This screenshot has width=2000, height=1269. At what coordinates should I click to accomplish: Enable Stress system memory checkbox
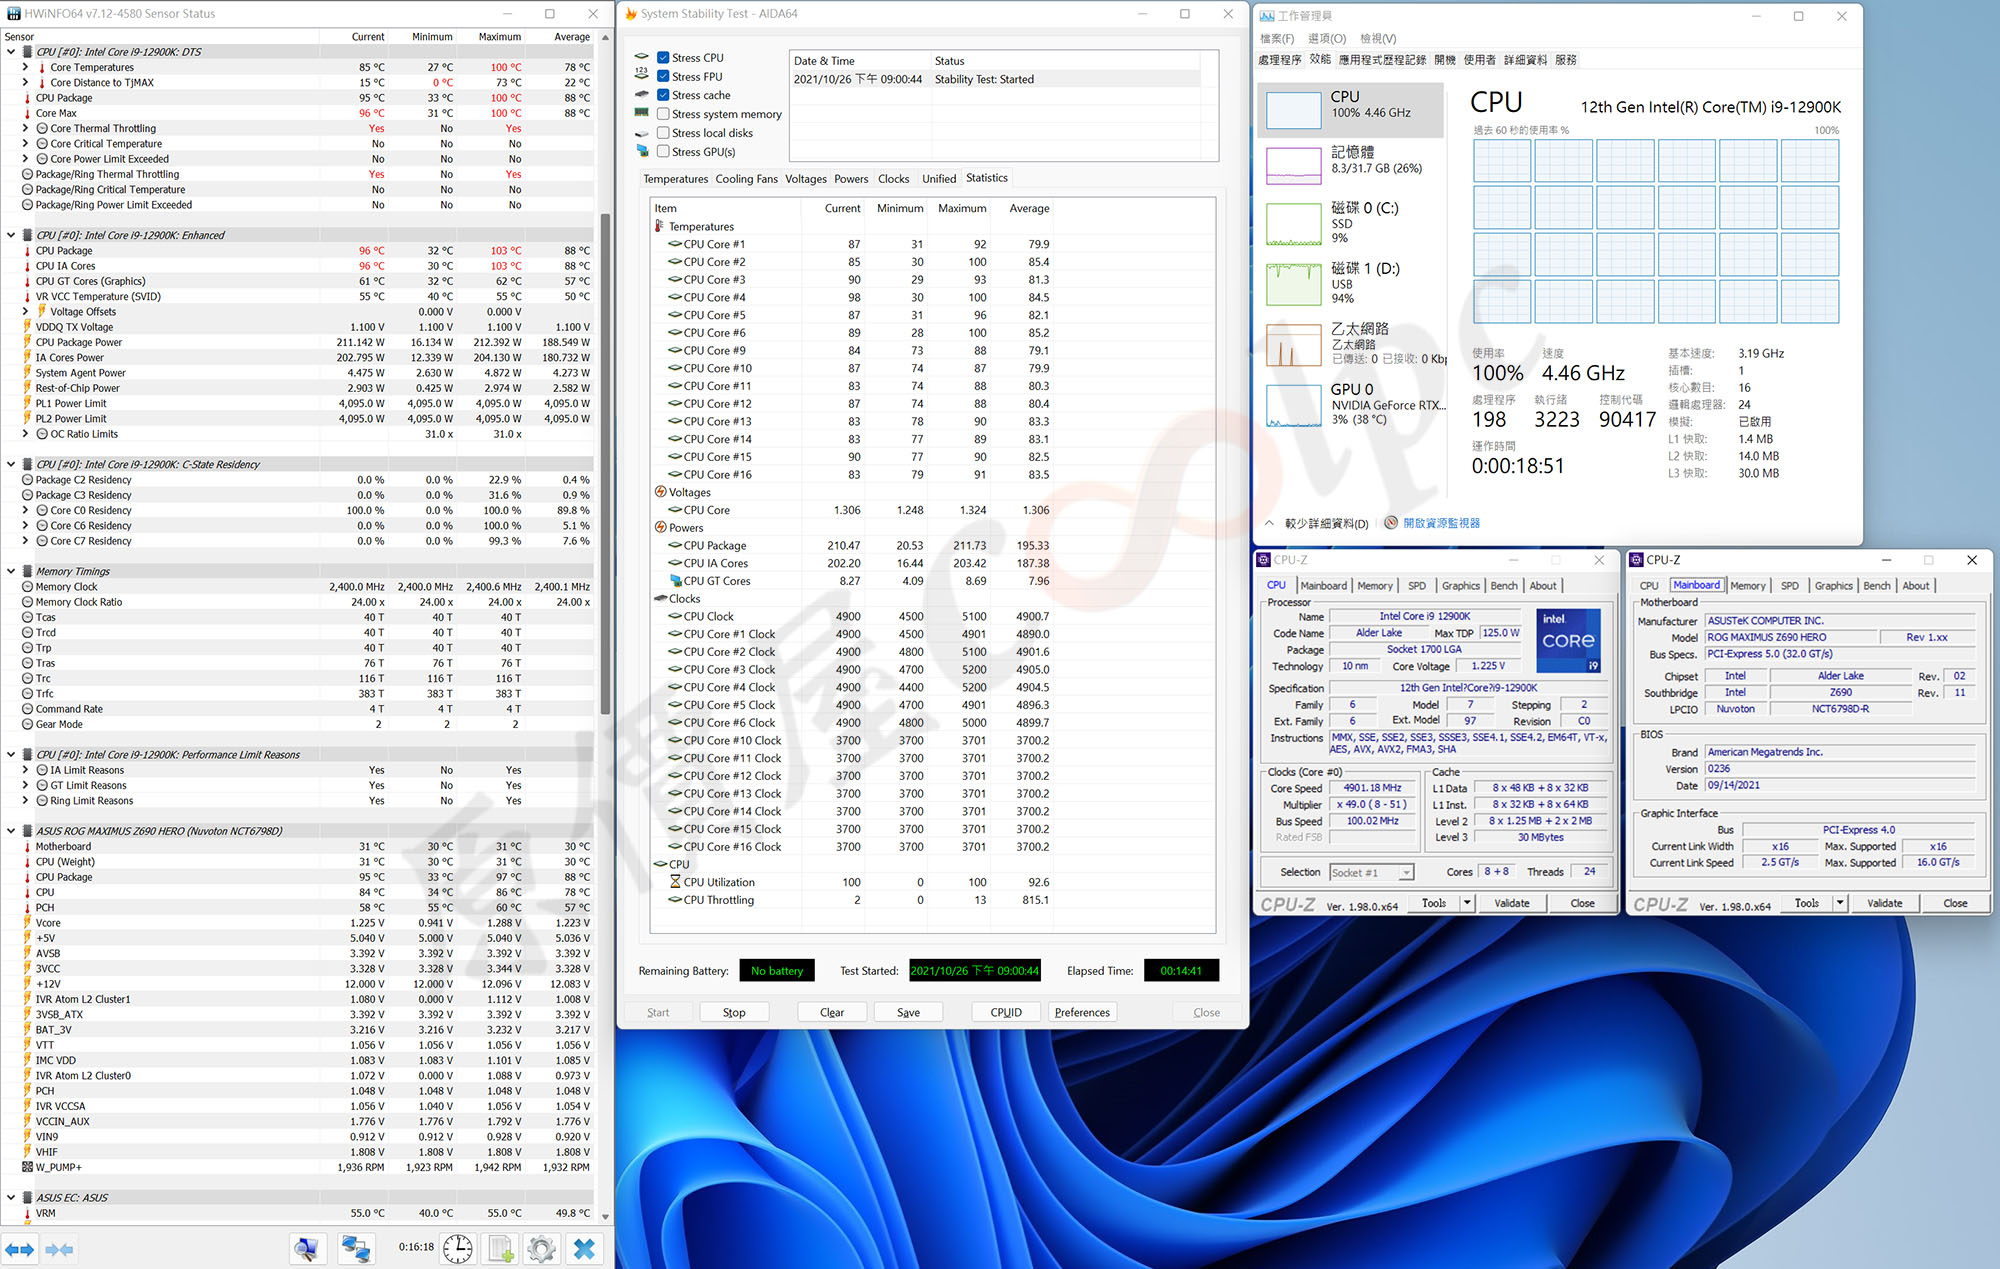(663, 114)
